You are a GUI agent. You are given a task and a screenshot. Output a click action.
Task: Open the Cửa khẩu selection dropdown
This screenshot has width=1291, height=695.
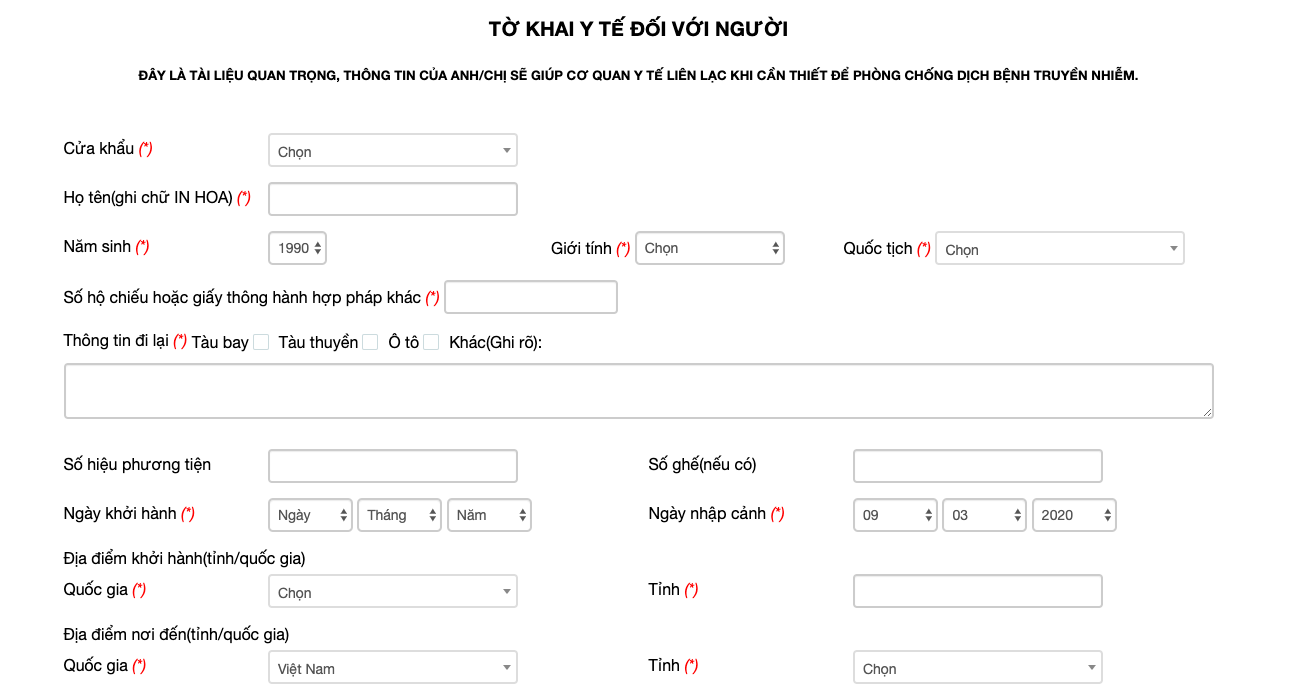tap(392, 149)
